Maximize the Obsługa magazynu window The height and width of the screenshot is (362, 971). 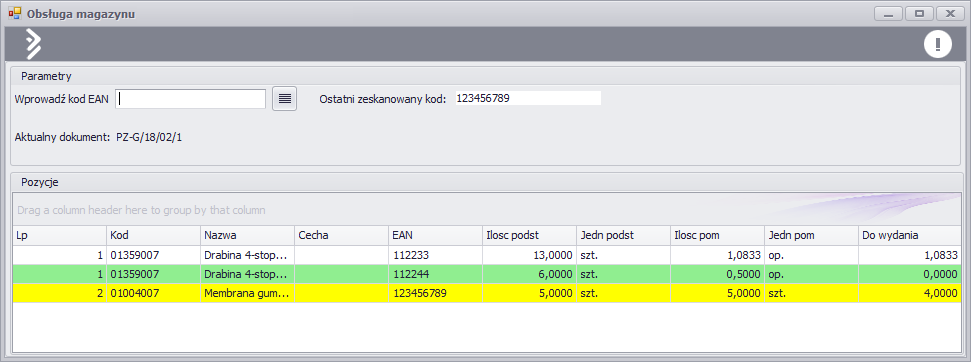tap(919, 14)
